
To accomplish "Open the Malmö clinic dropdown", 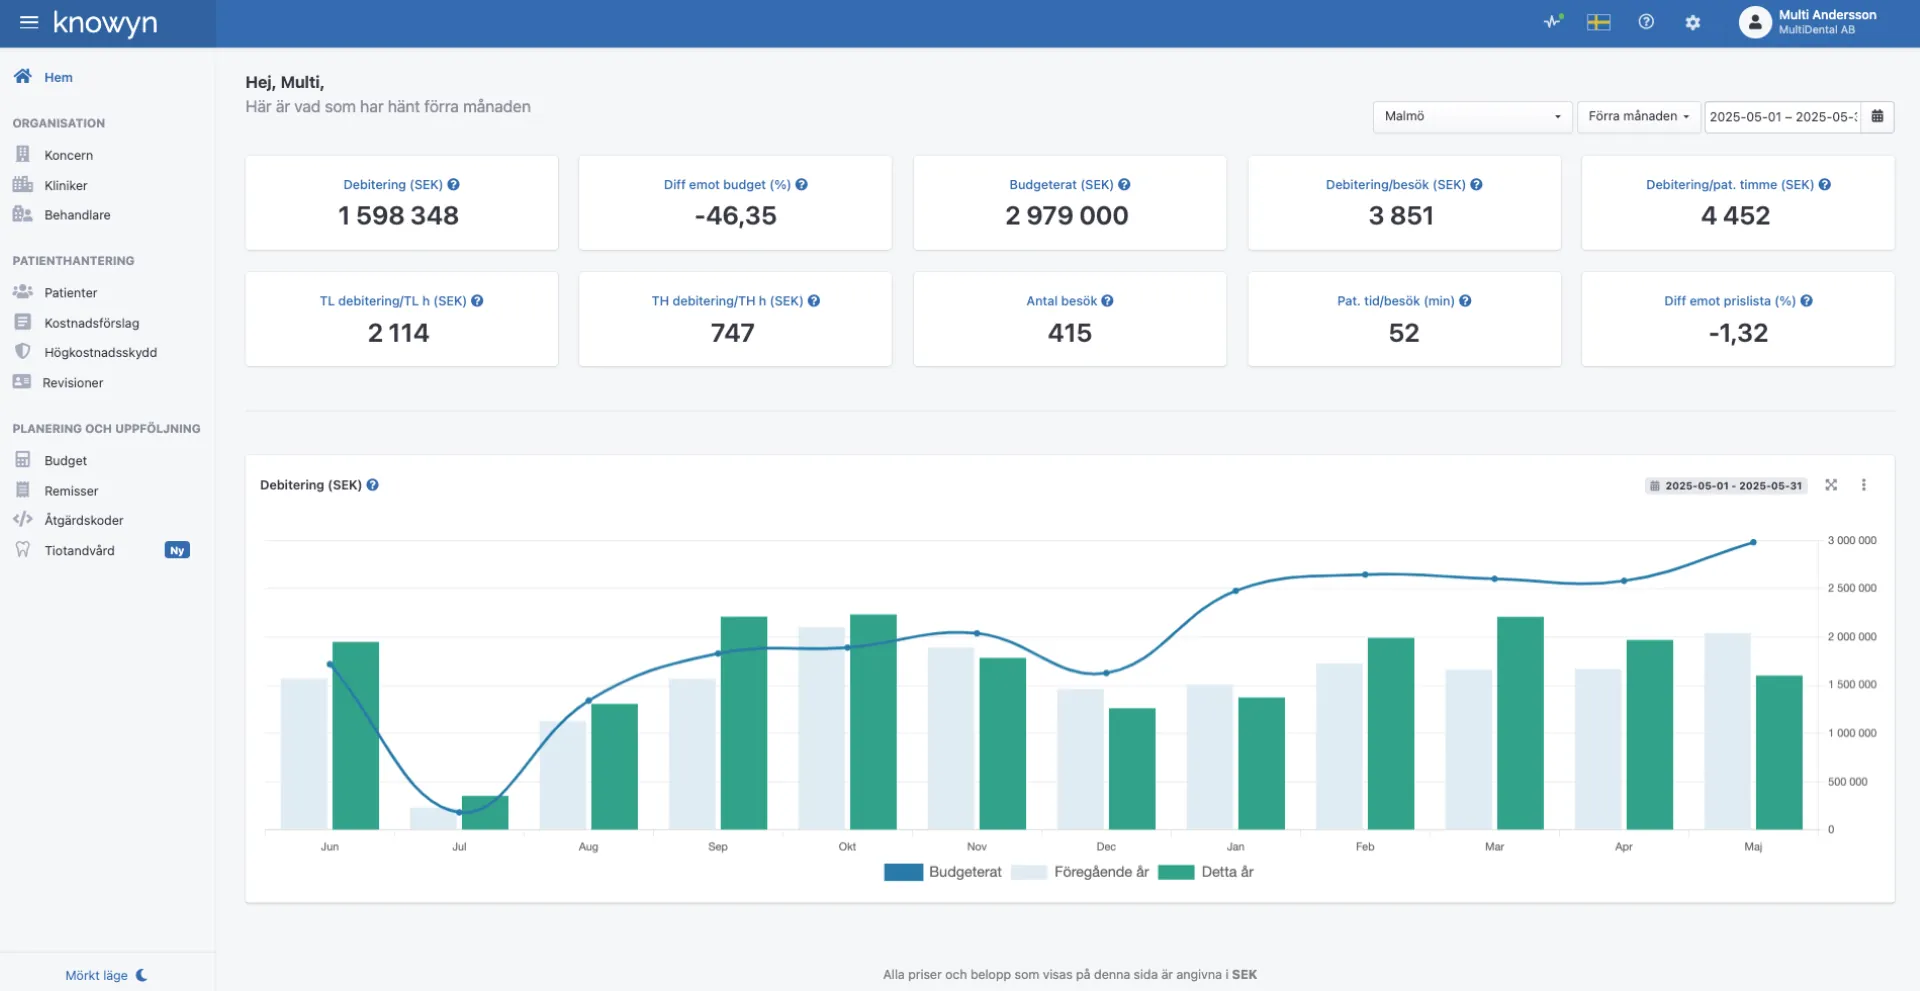I will [1471, 117].
